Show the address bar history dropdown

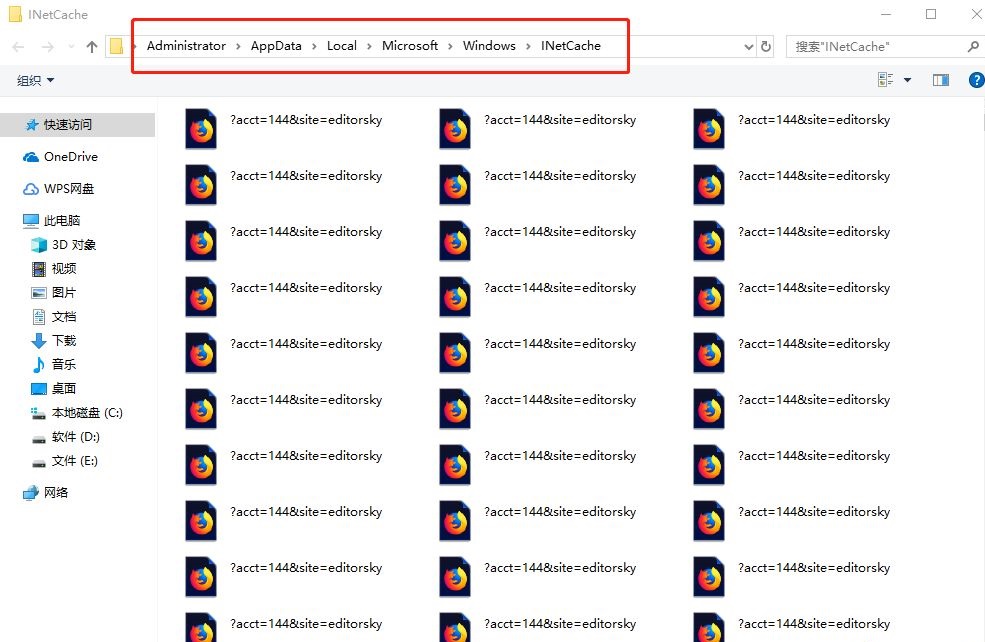[748, 46]
